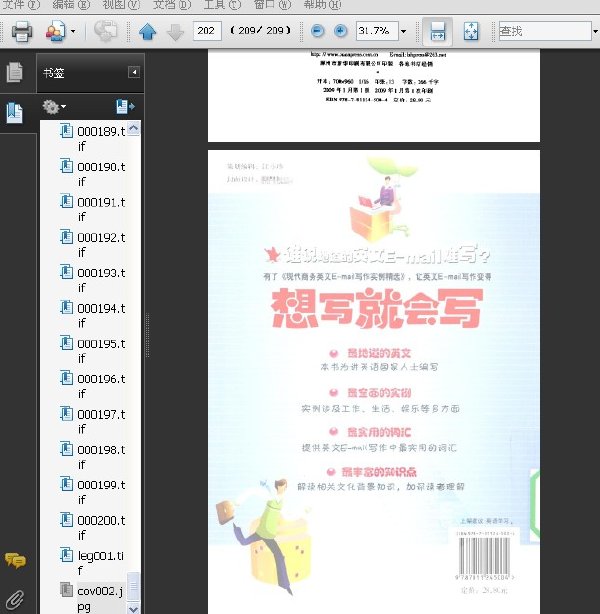
Task: Zoom out with the minus button
Action: (x=317, y=31)
